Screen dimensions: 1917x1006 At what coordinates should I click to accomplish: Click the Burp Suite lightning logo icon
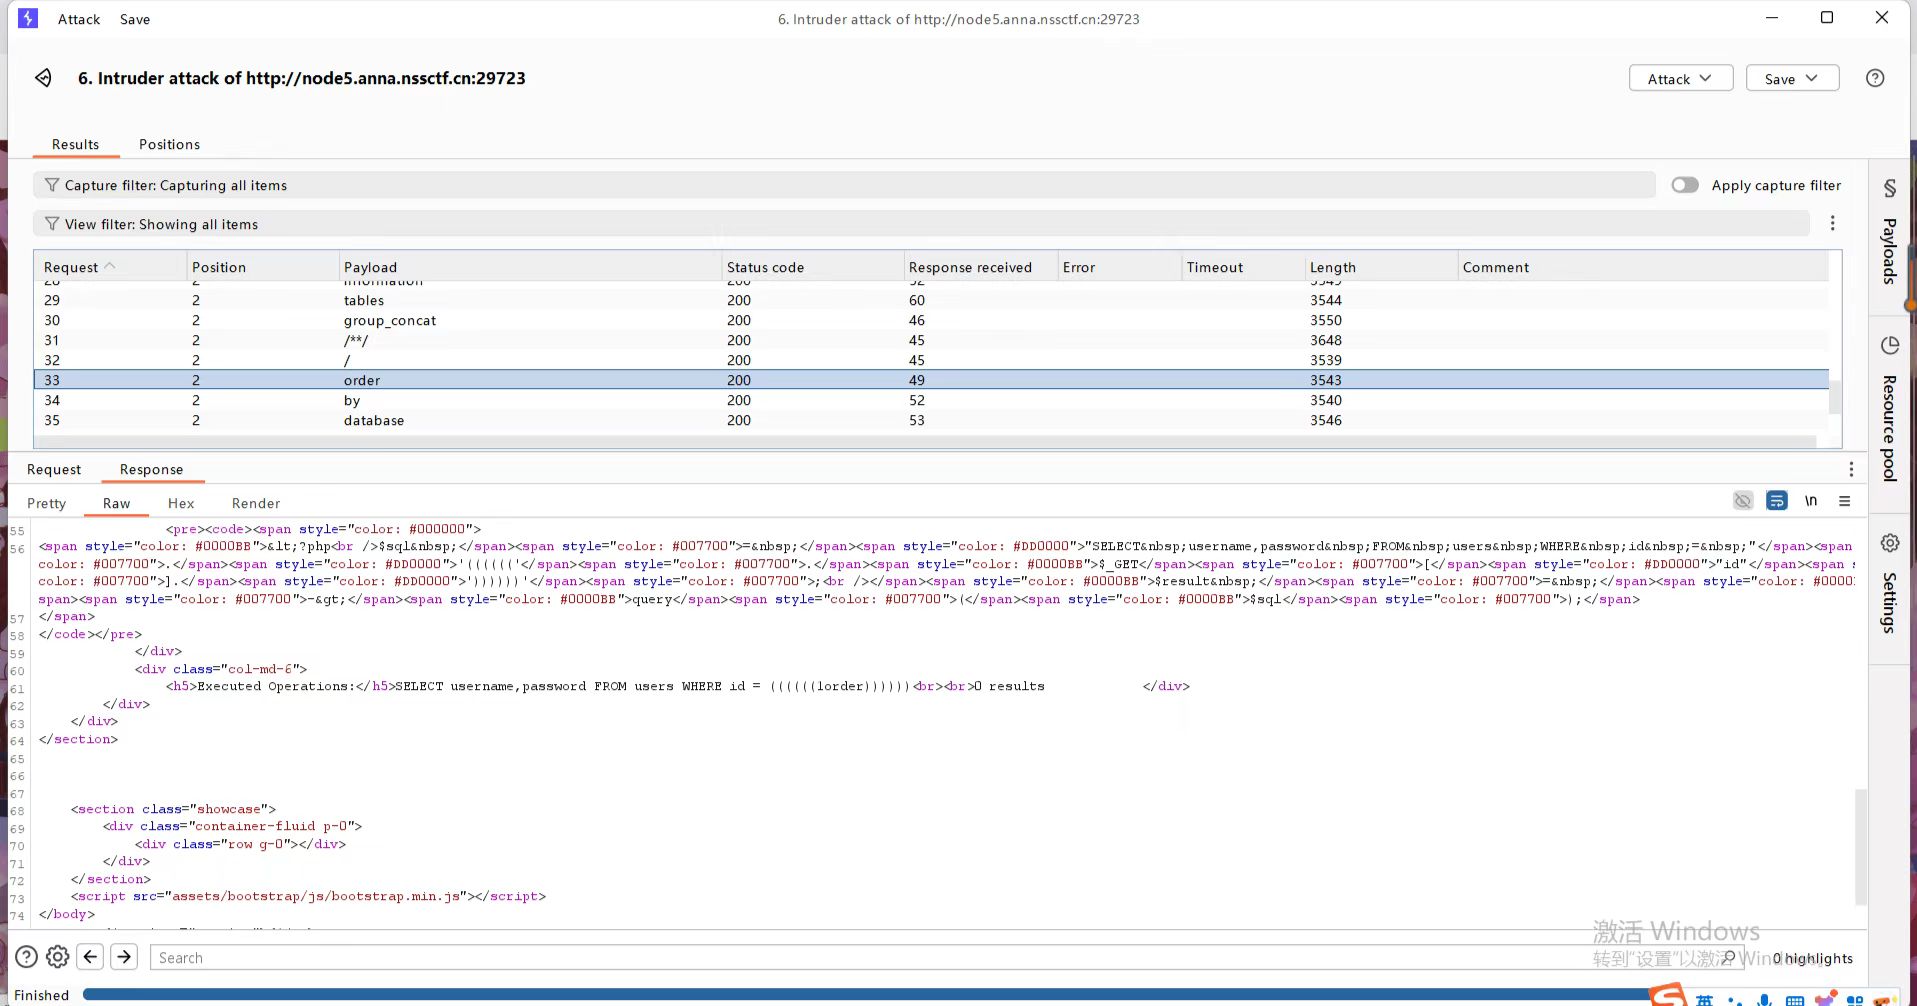tap(28, 18)
